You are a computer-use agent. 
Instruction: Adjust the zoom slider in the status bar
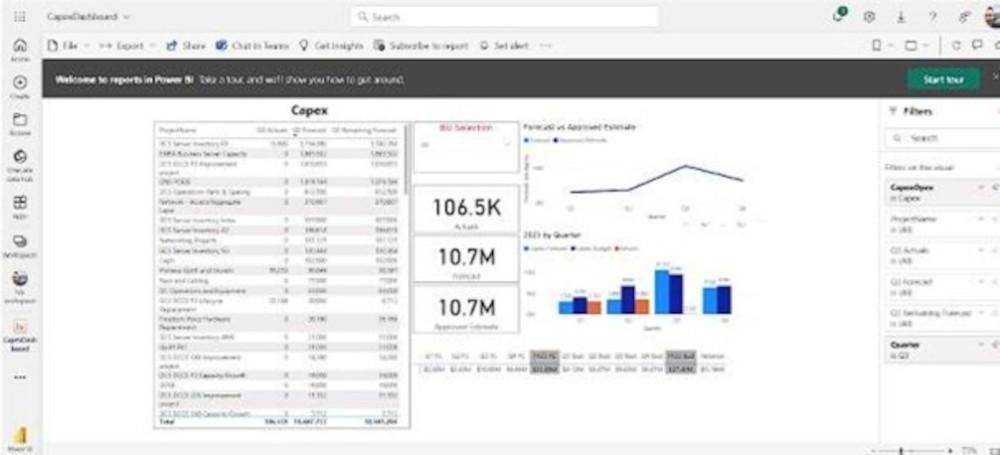[x=901, y=451]
